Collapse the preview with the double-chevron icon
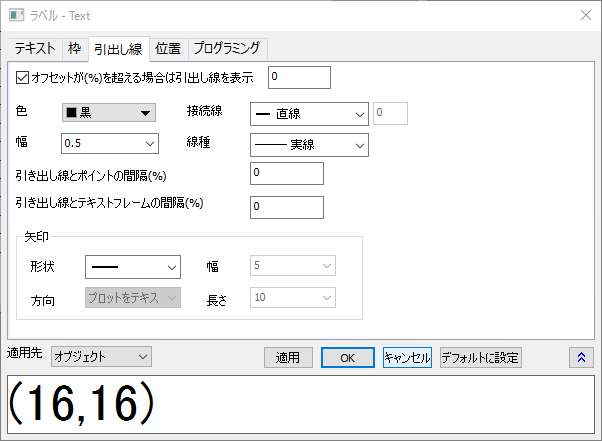The image size is (602, 441). point(581,357)
